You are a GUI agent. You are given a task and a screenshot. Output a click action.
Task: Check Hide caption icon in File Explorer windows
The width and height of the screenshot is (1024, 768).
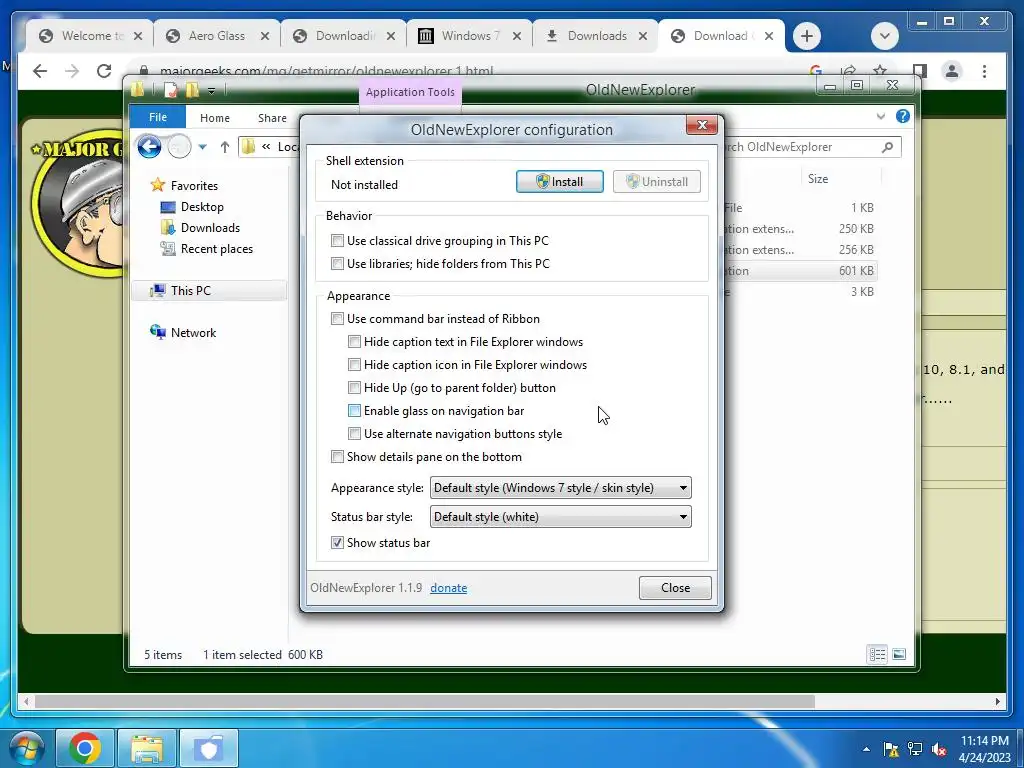click(x=354, y=364)
